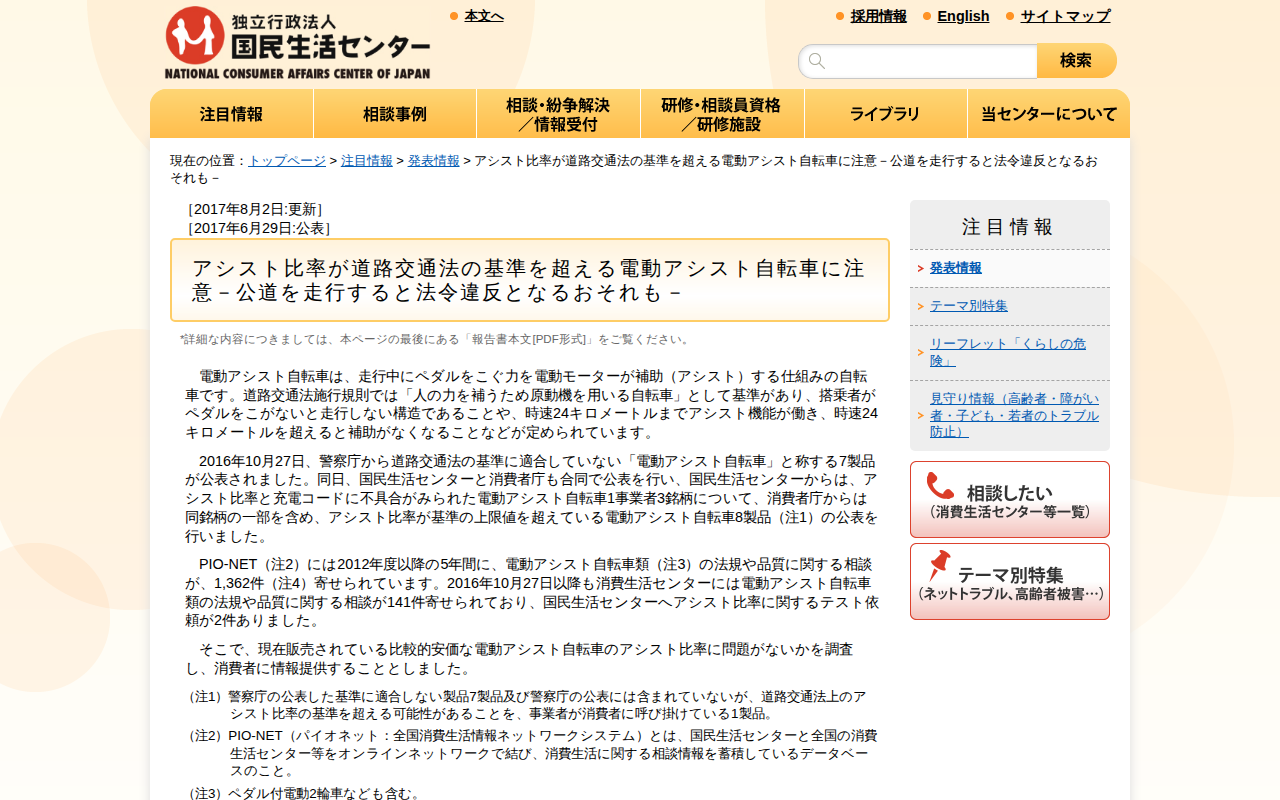Expand the テーマ別特集 sidebar item

coord(968,304)
